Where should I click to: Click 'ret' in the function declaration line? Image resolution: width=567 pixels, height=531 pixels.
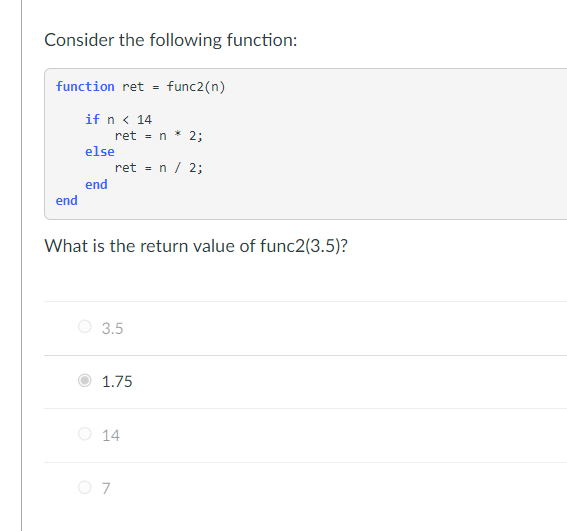coord(133,87)
